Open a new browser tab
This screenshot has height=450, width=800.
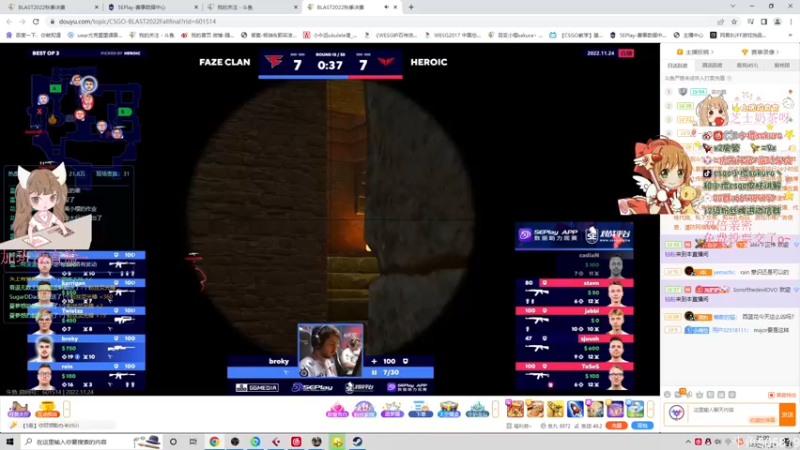pyautogui.click(x=411, y=7)
